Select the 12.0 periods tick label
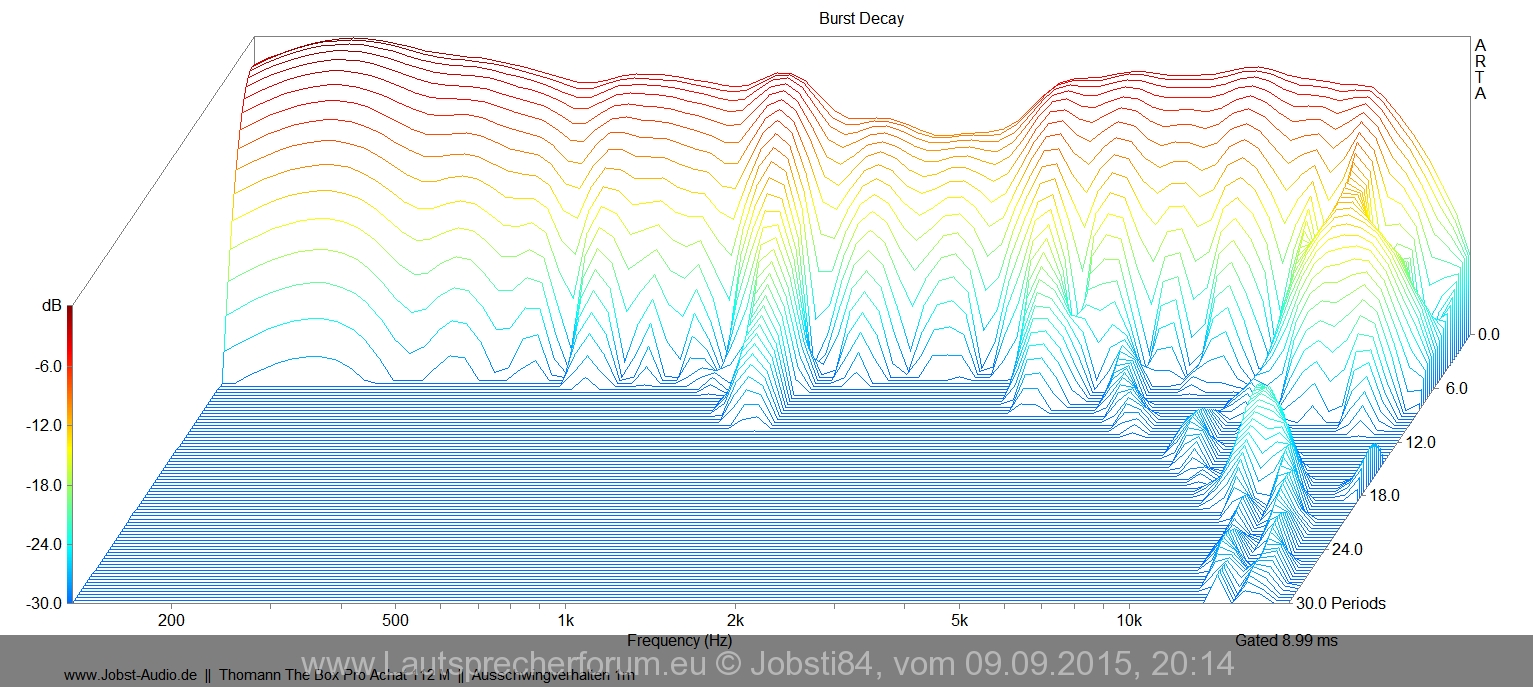This screenshot has width=1533, height=687. [x=1418, y=442]
